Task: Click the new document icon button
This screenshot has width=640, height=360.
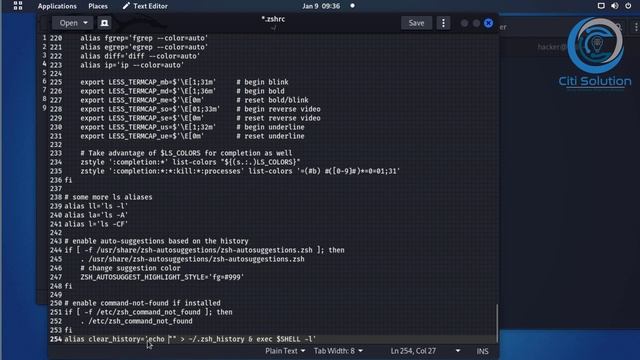Action: [104, 23]
